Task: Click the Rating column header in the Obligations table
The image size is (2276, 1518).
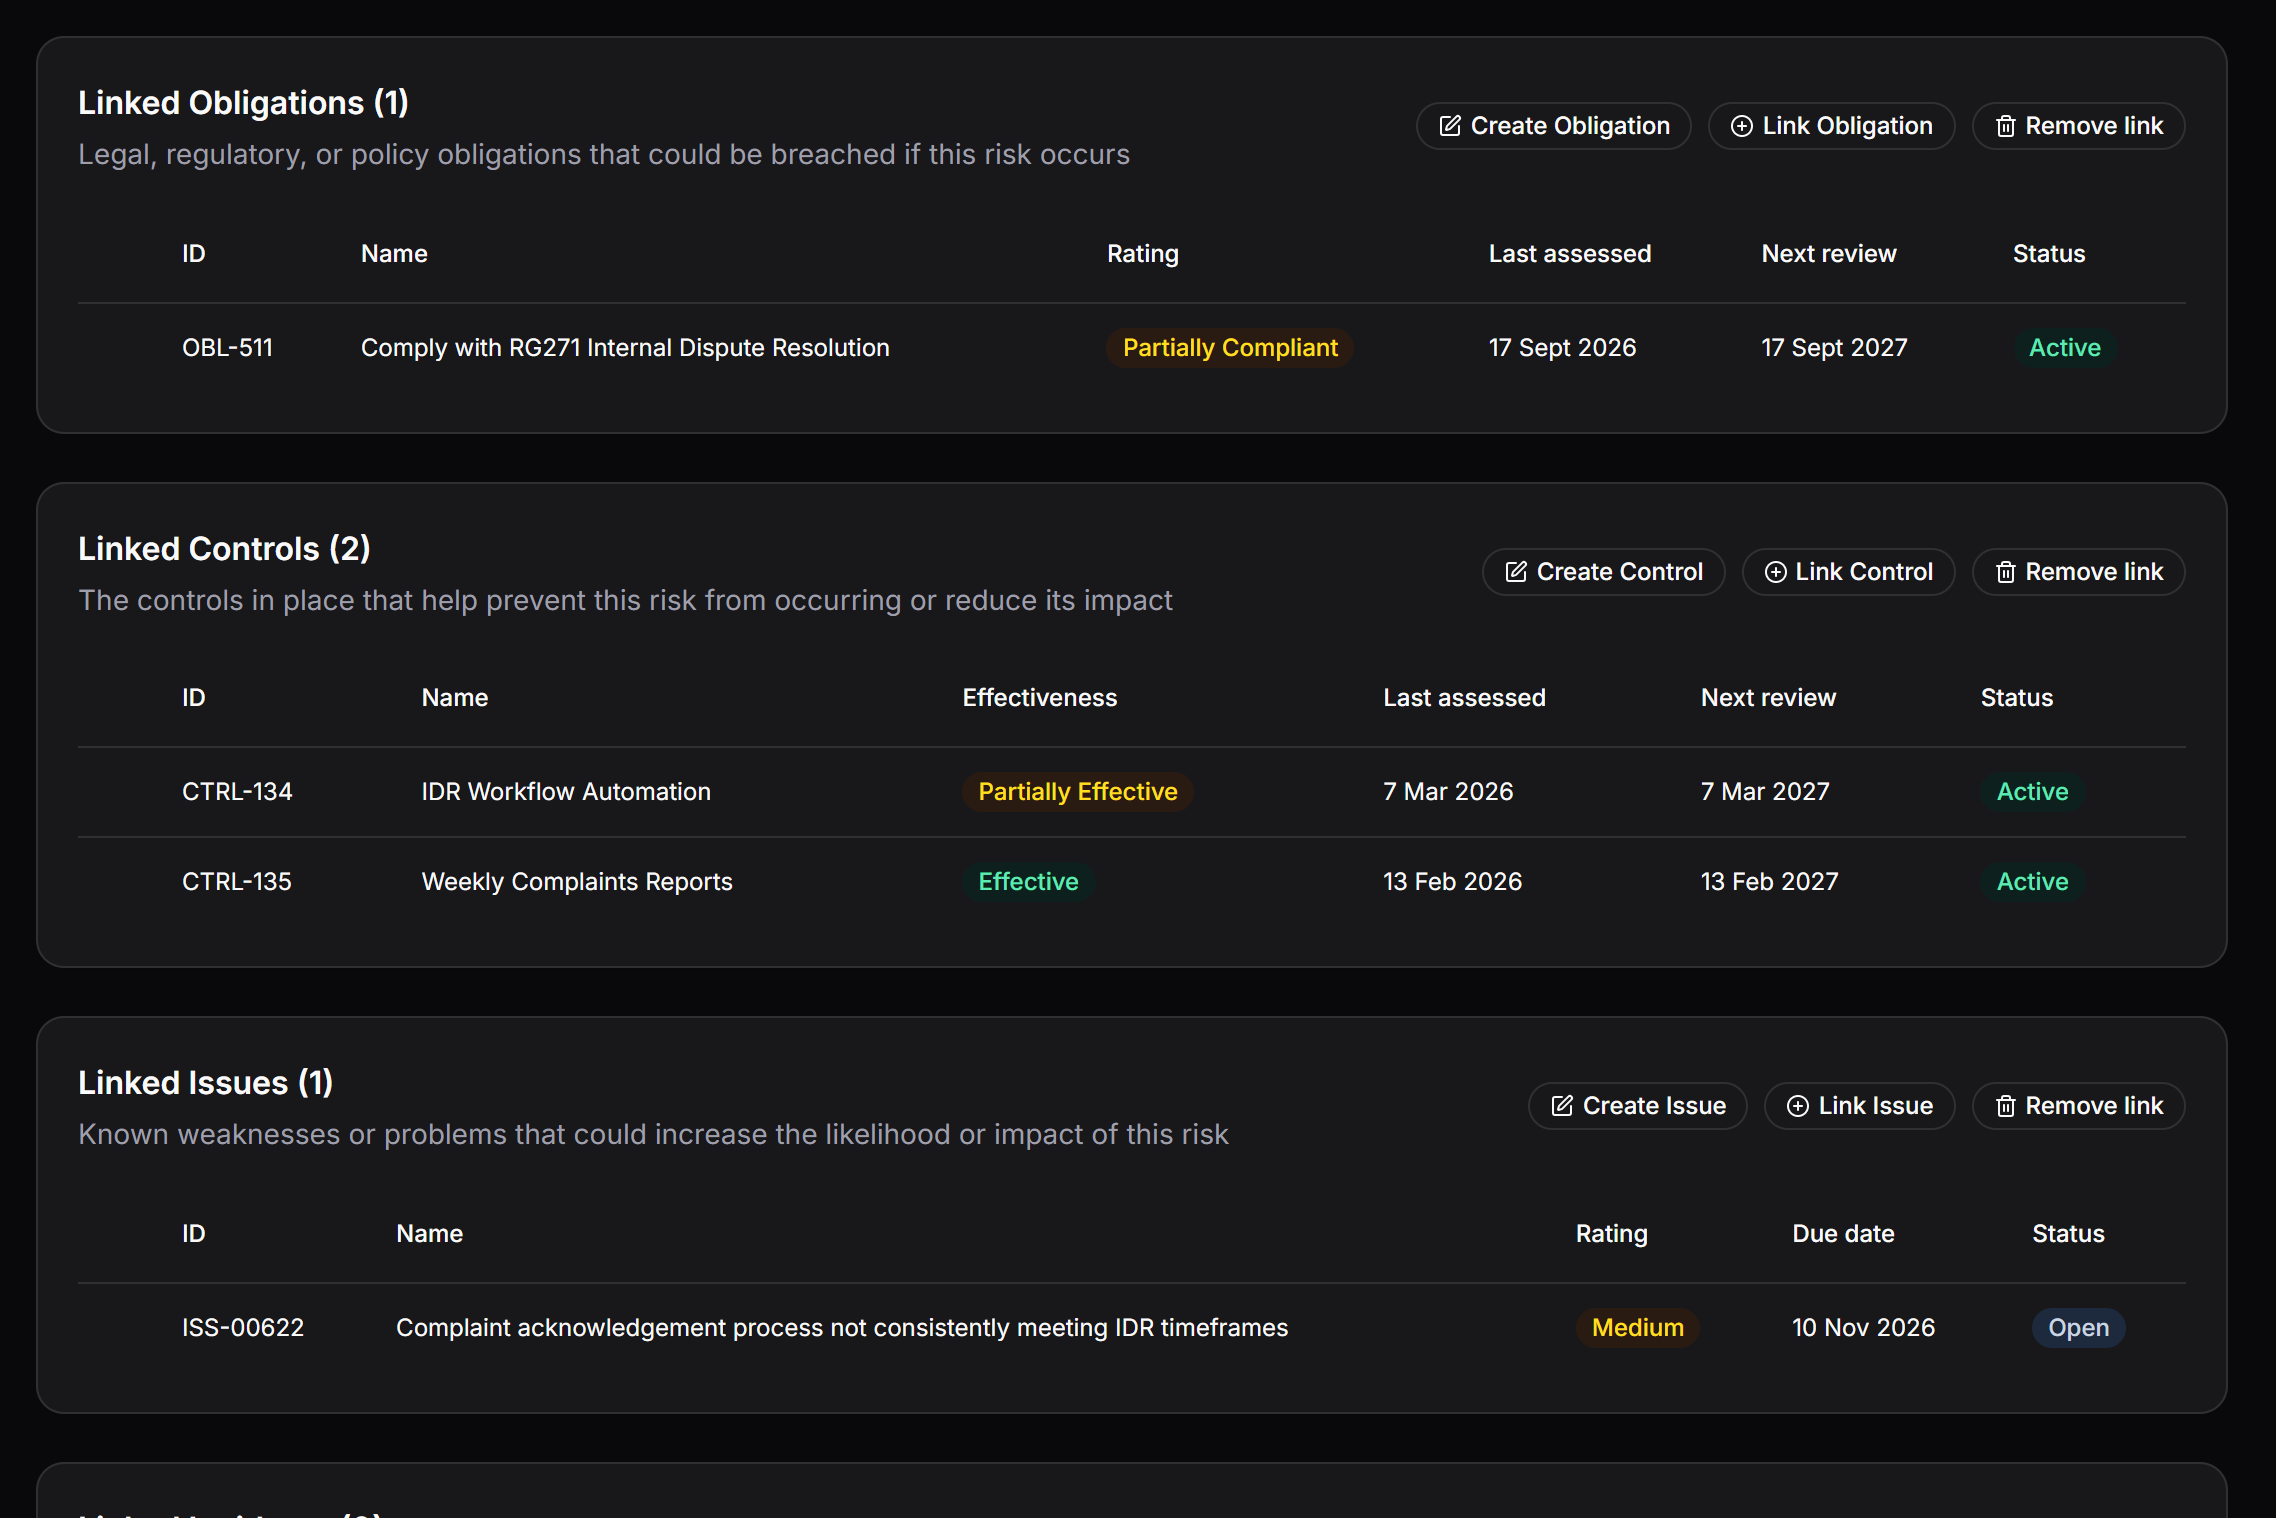Action: [1143, 254]
